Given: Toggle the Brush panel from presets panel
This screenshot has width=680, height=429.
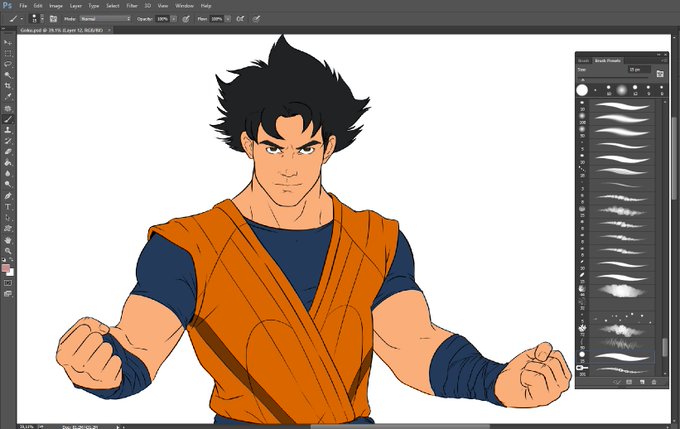Looking at the screenshot, I should tap(660, 74).
